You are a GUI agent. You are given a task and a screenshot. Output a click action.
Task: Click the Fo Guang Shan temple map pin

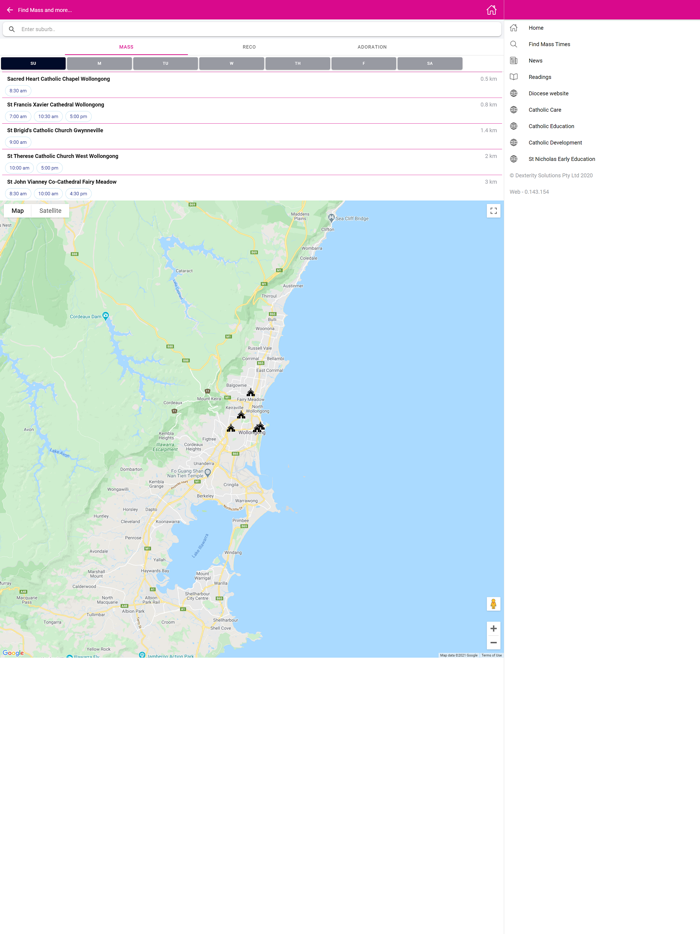[208, 472]
